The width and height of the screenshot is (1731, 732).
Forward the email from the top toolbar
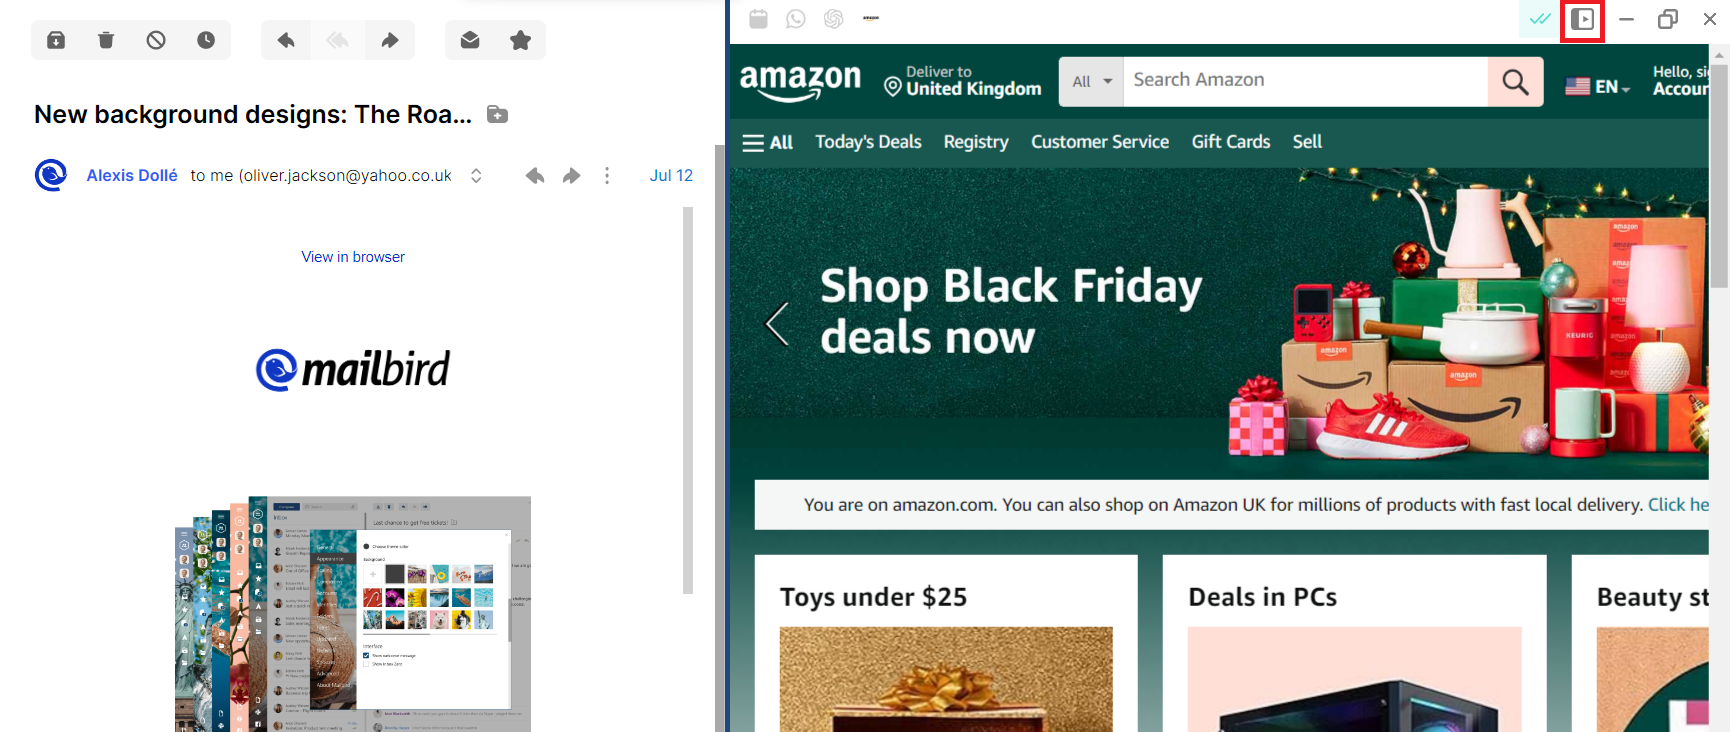point(390,40)
